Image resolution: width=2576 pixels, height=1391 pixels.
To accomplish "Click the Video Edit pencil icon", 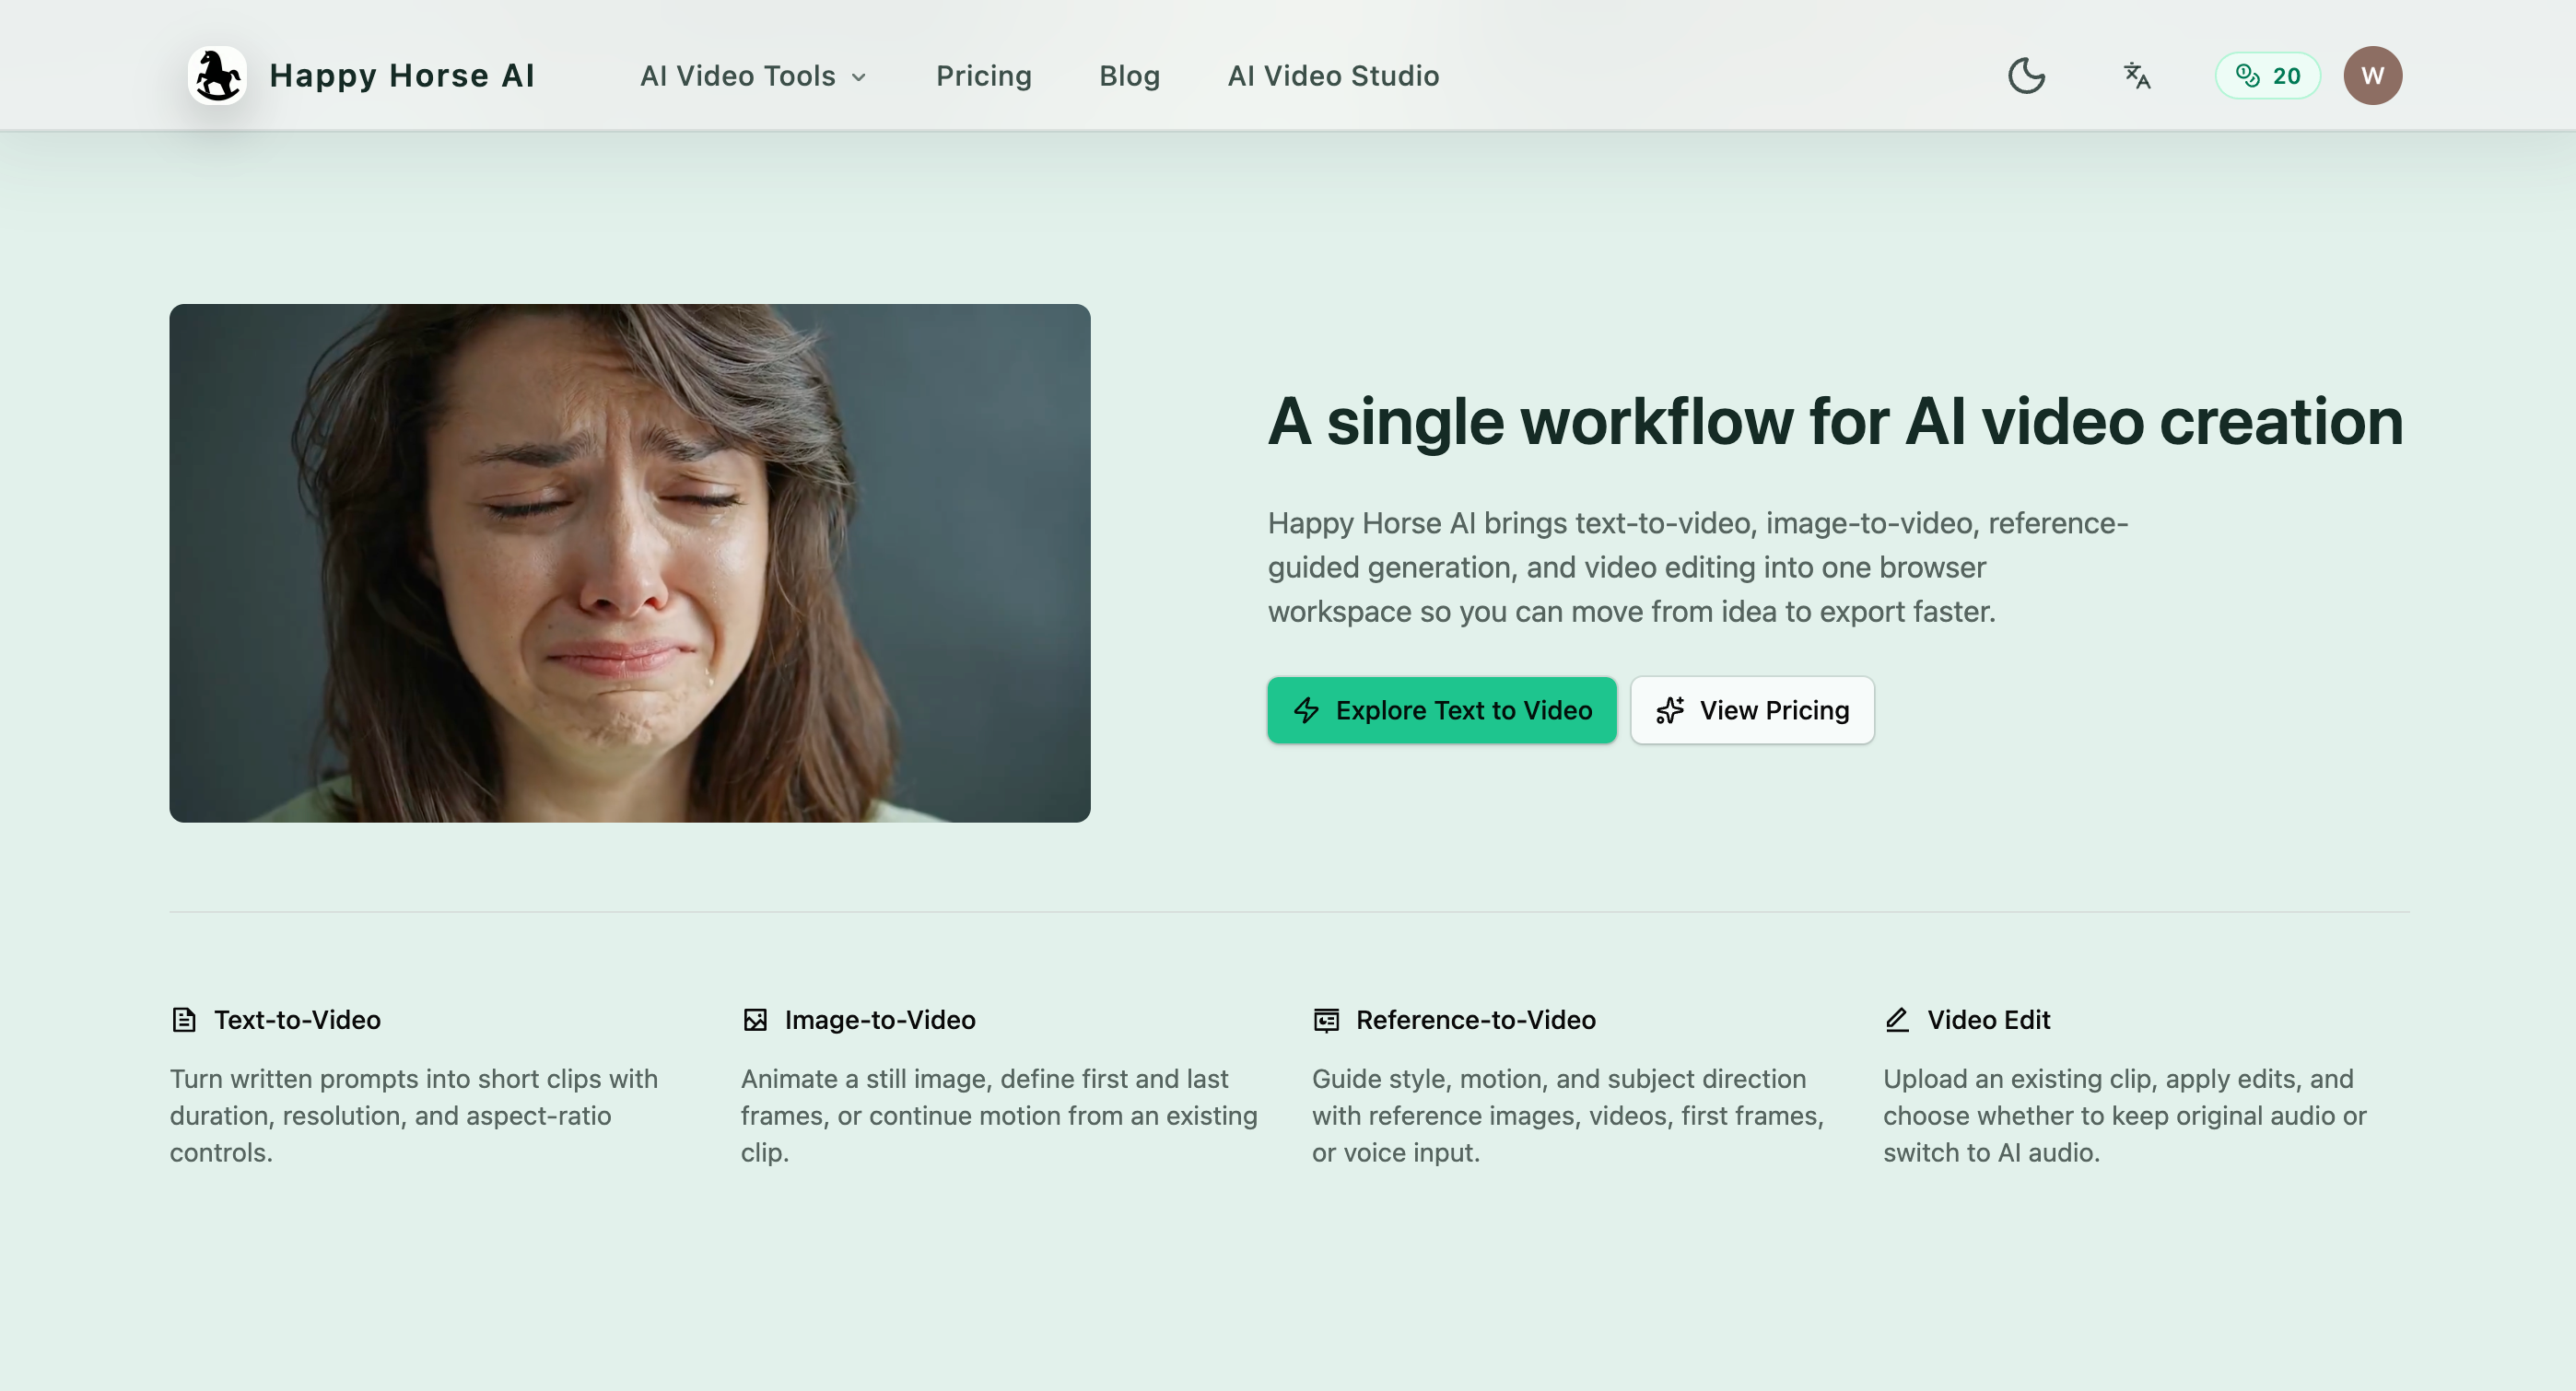I will coord(1897,1020).
